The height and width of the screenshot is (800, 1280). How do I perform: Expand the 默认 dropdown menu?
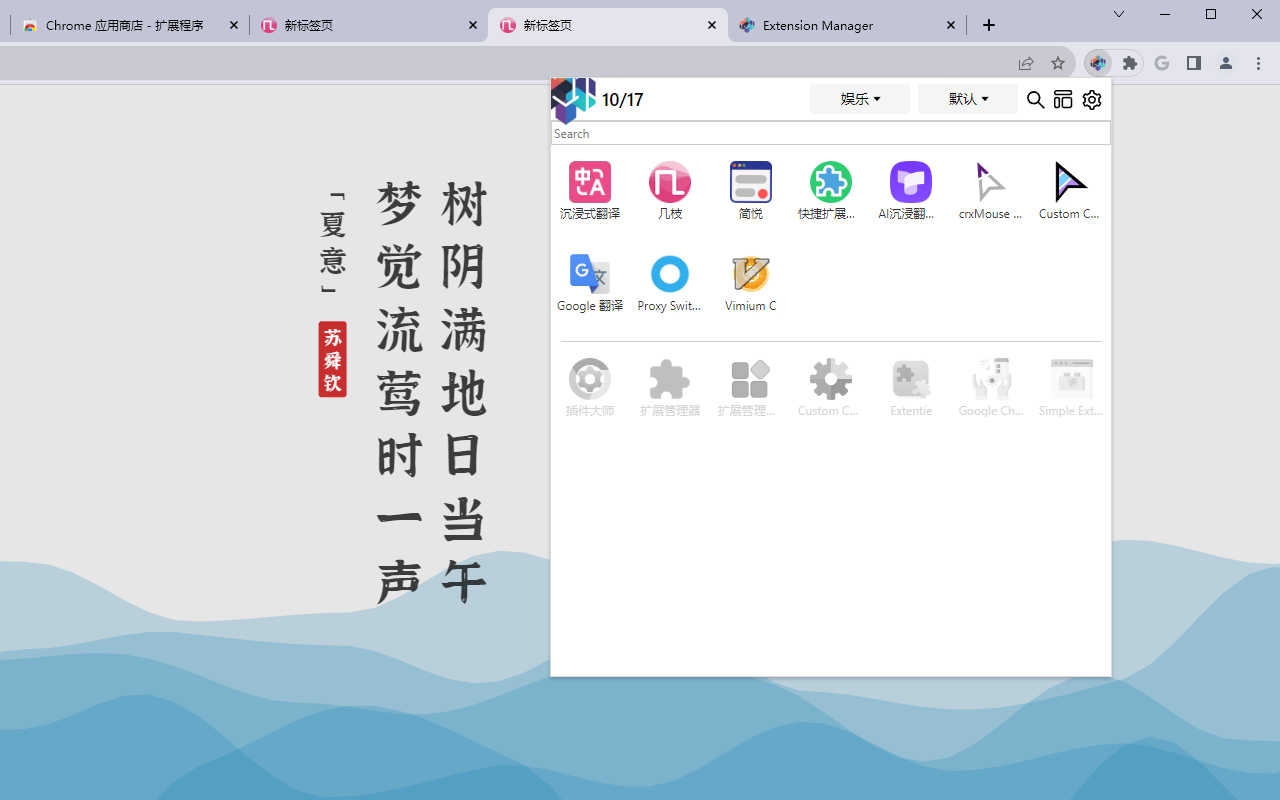tap(967, 99)
